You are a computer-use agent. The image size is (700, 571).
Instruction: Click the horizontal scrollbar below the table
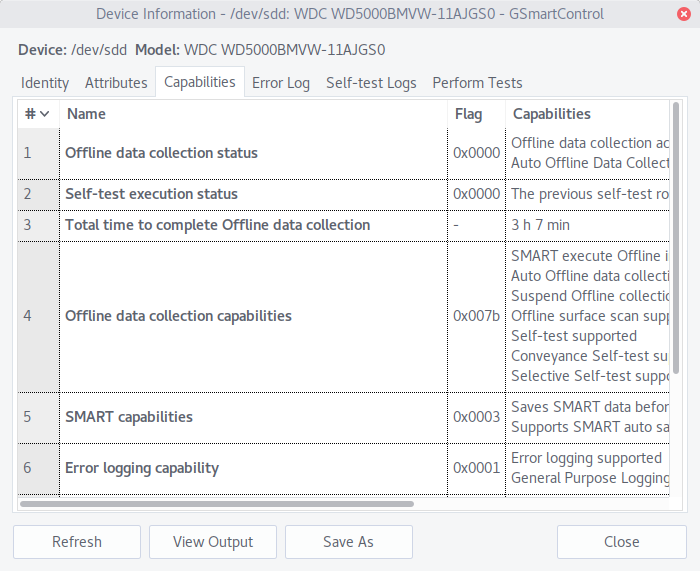(x=217, y=504)
